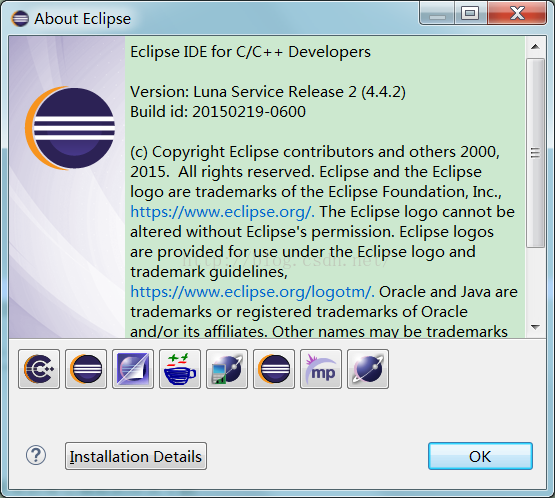This screenshot has height=498, width=555.
Task: Open the CDT feature icon with letter C
Action: [39, 369]
